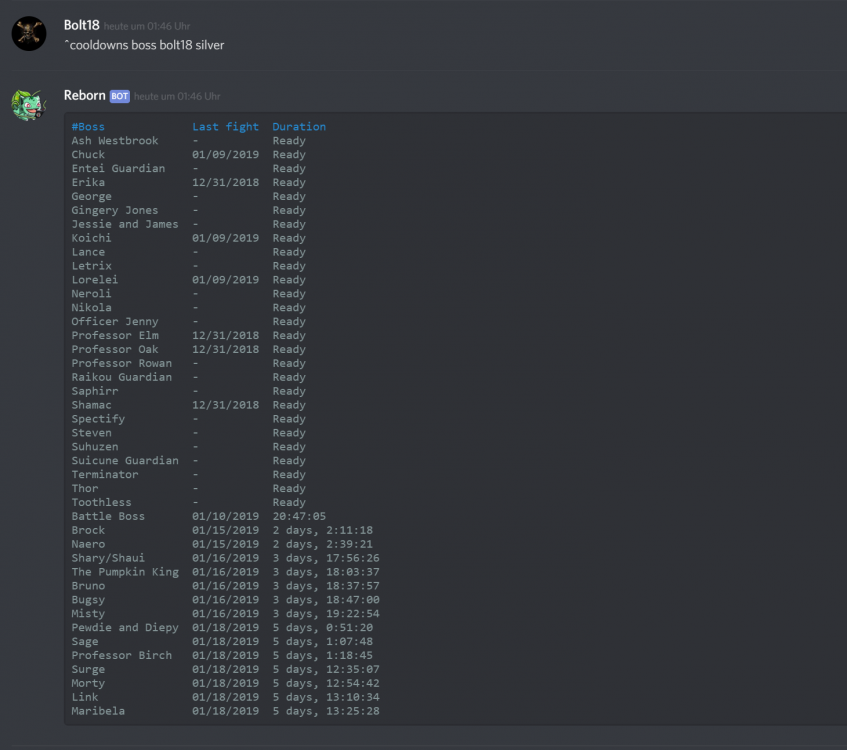The width and height of the screenshot is (847, 750).
Task: Click the Reborn username
Action: 84,96
